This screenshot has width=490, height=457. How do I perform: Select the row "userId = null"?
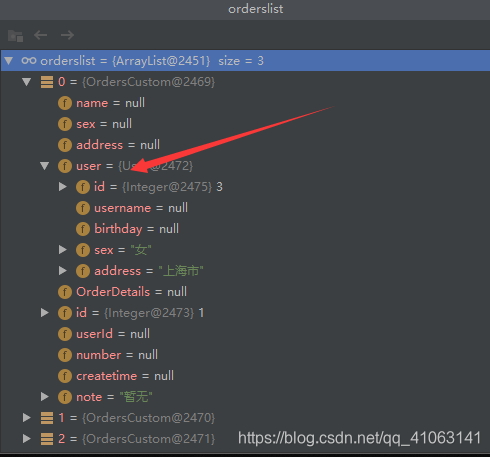245,334
